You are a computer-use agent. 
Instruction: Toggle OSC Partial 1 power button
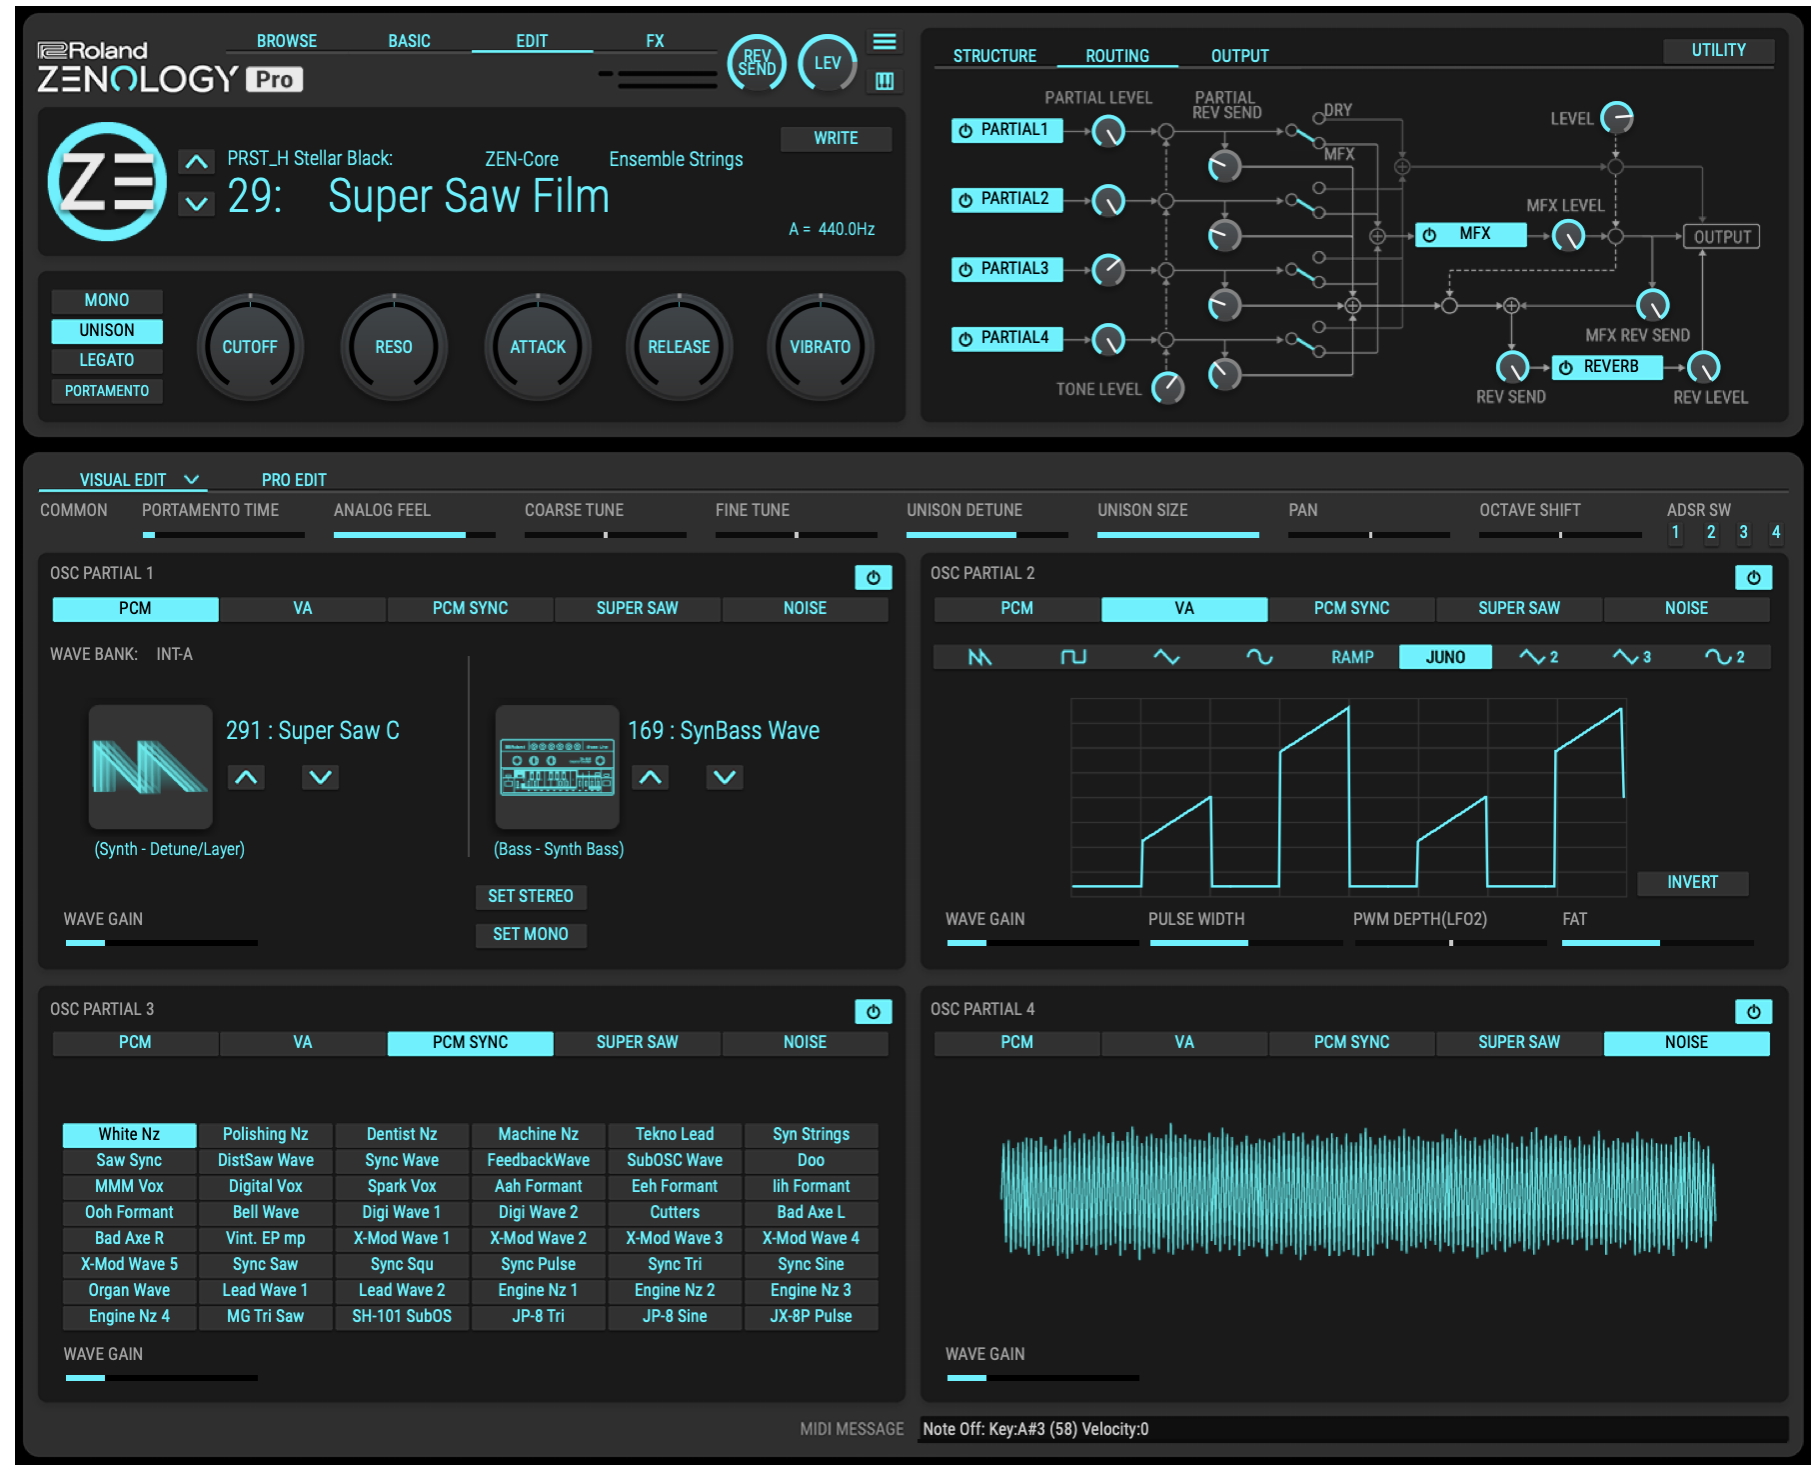coord(872,577)
